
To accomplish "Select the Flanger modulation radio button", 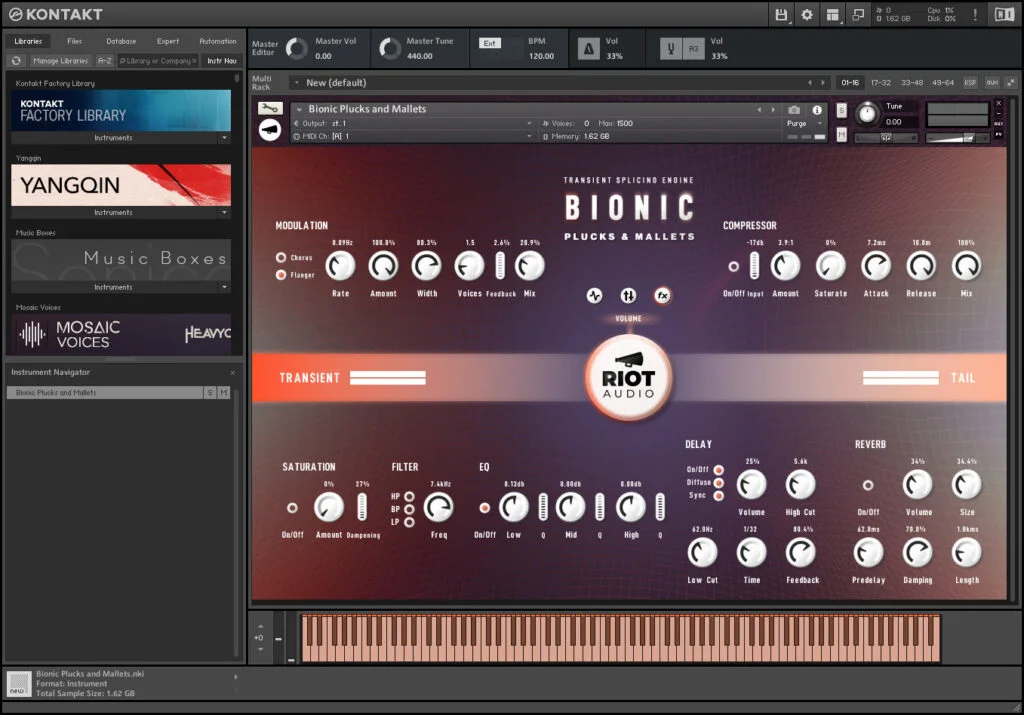I will pos(281,275).
